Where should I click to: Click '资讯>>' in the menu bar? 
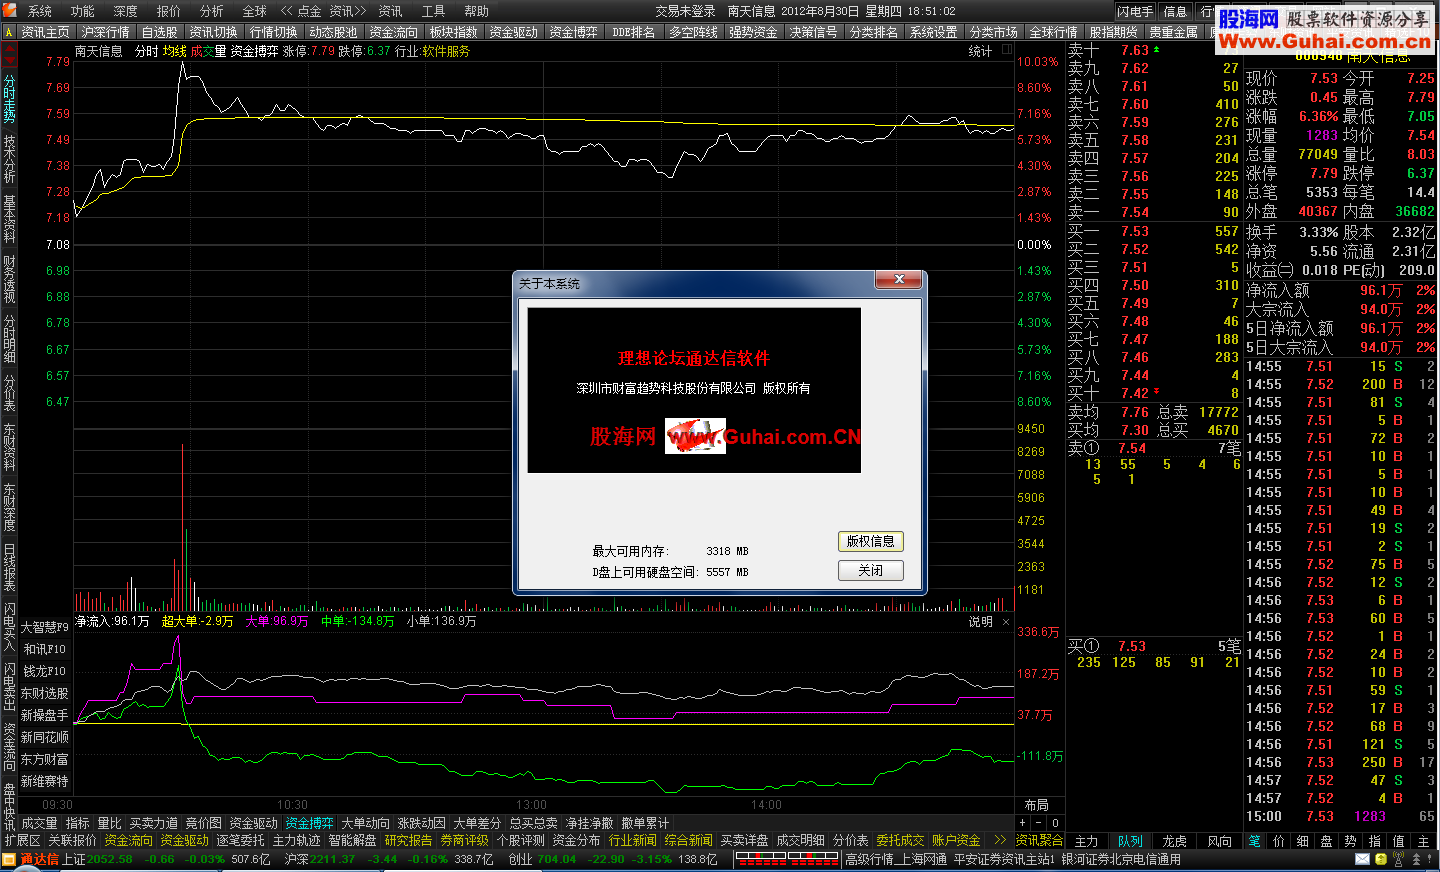(348, 11)
